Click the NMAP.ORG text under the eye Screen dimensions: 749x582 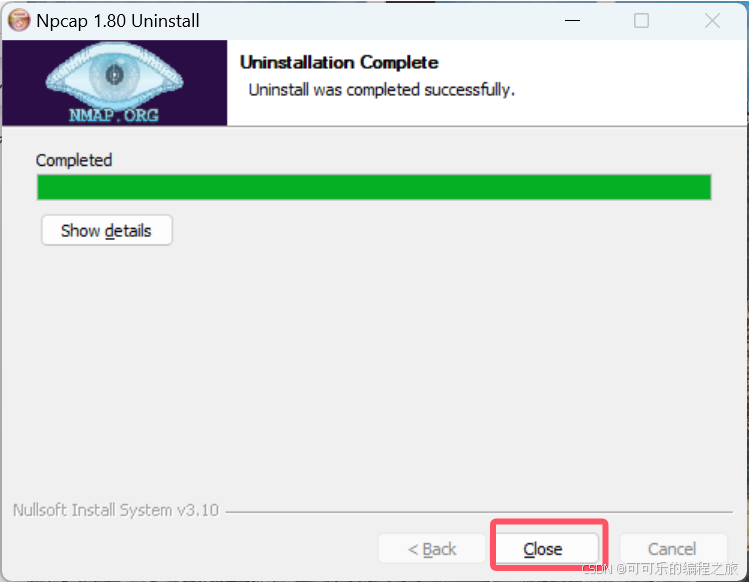(x=114, y=115)
